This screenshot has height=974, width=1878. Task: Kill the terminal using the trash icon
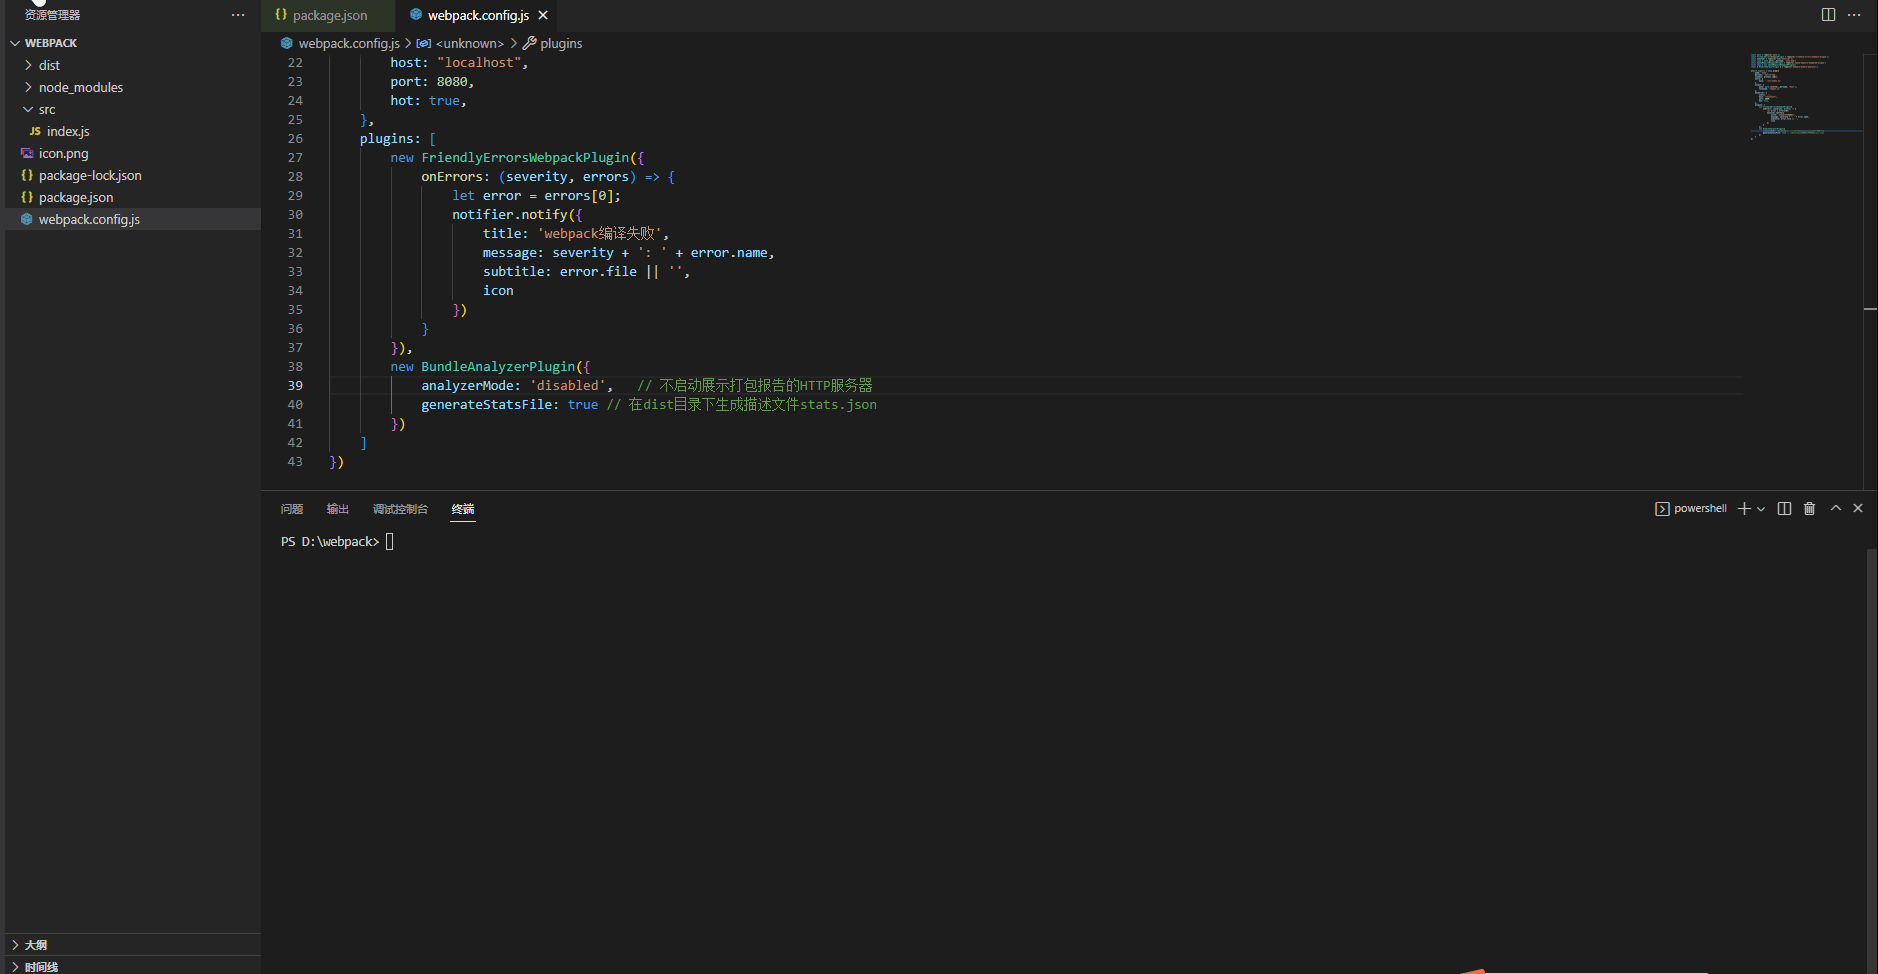point(1809,508)
